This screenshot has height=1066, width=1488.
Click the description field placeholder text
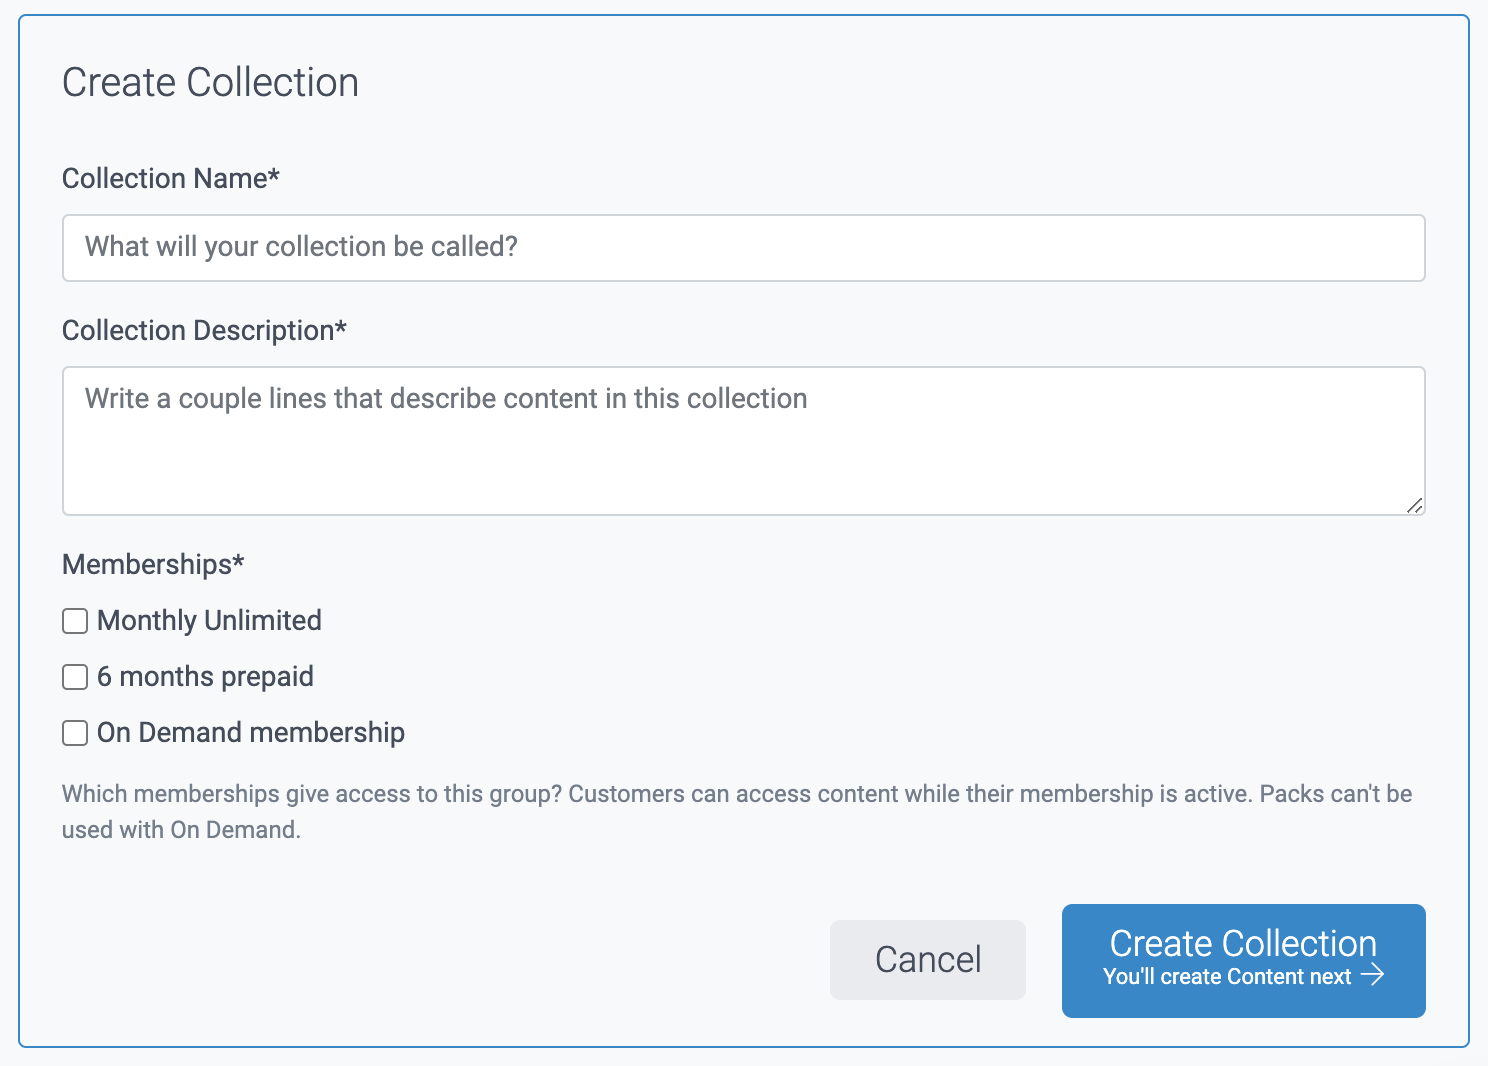pyautogui.click(x=446, y=398)
